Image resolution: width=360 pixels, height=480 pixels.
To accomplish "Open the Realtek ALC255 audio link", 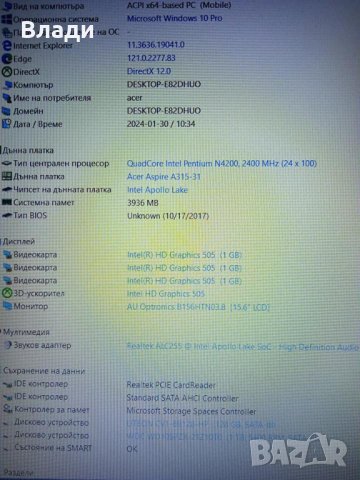I will click(243, 347).
